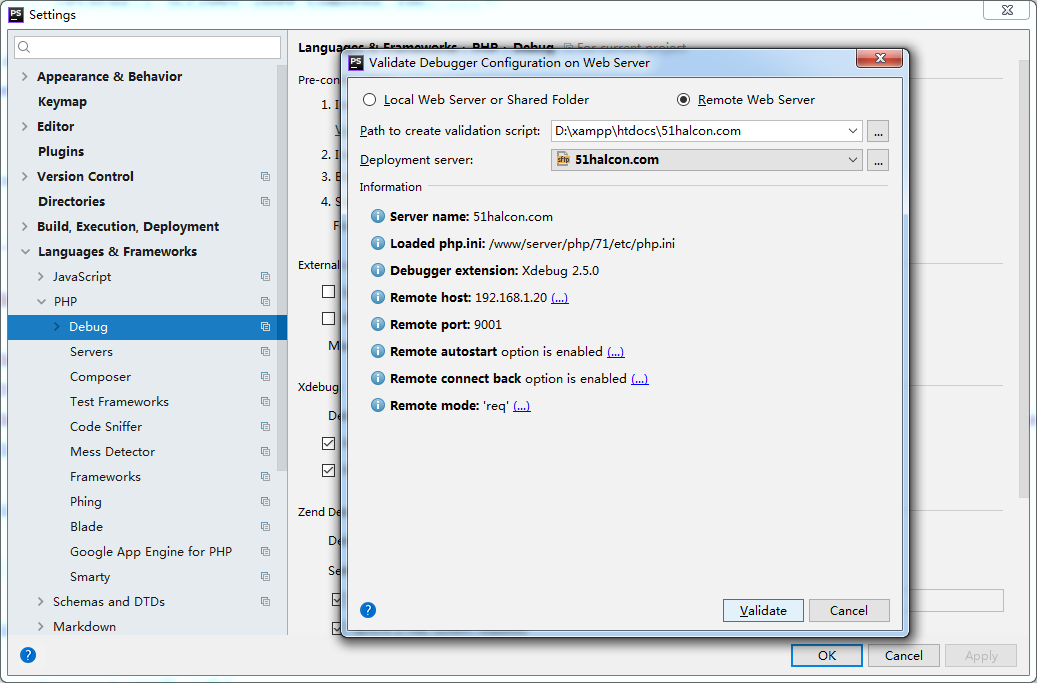The image size is (1037, 683).
Task: Click the project-level icon beside the PHP row
Action: (x=265, y=301)
